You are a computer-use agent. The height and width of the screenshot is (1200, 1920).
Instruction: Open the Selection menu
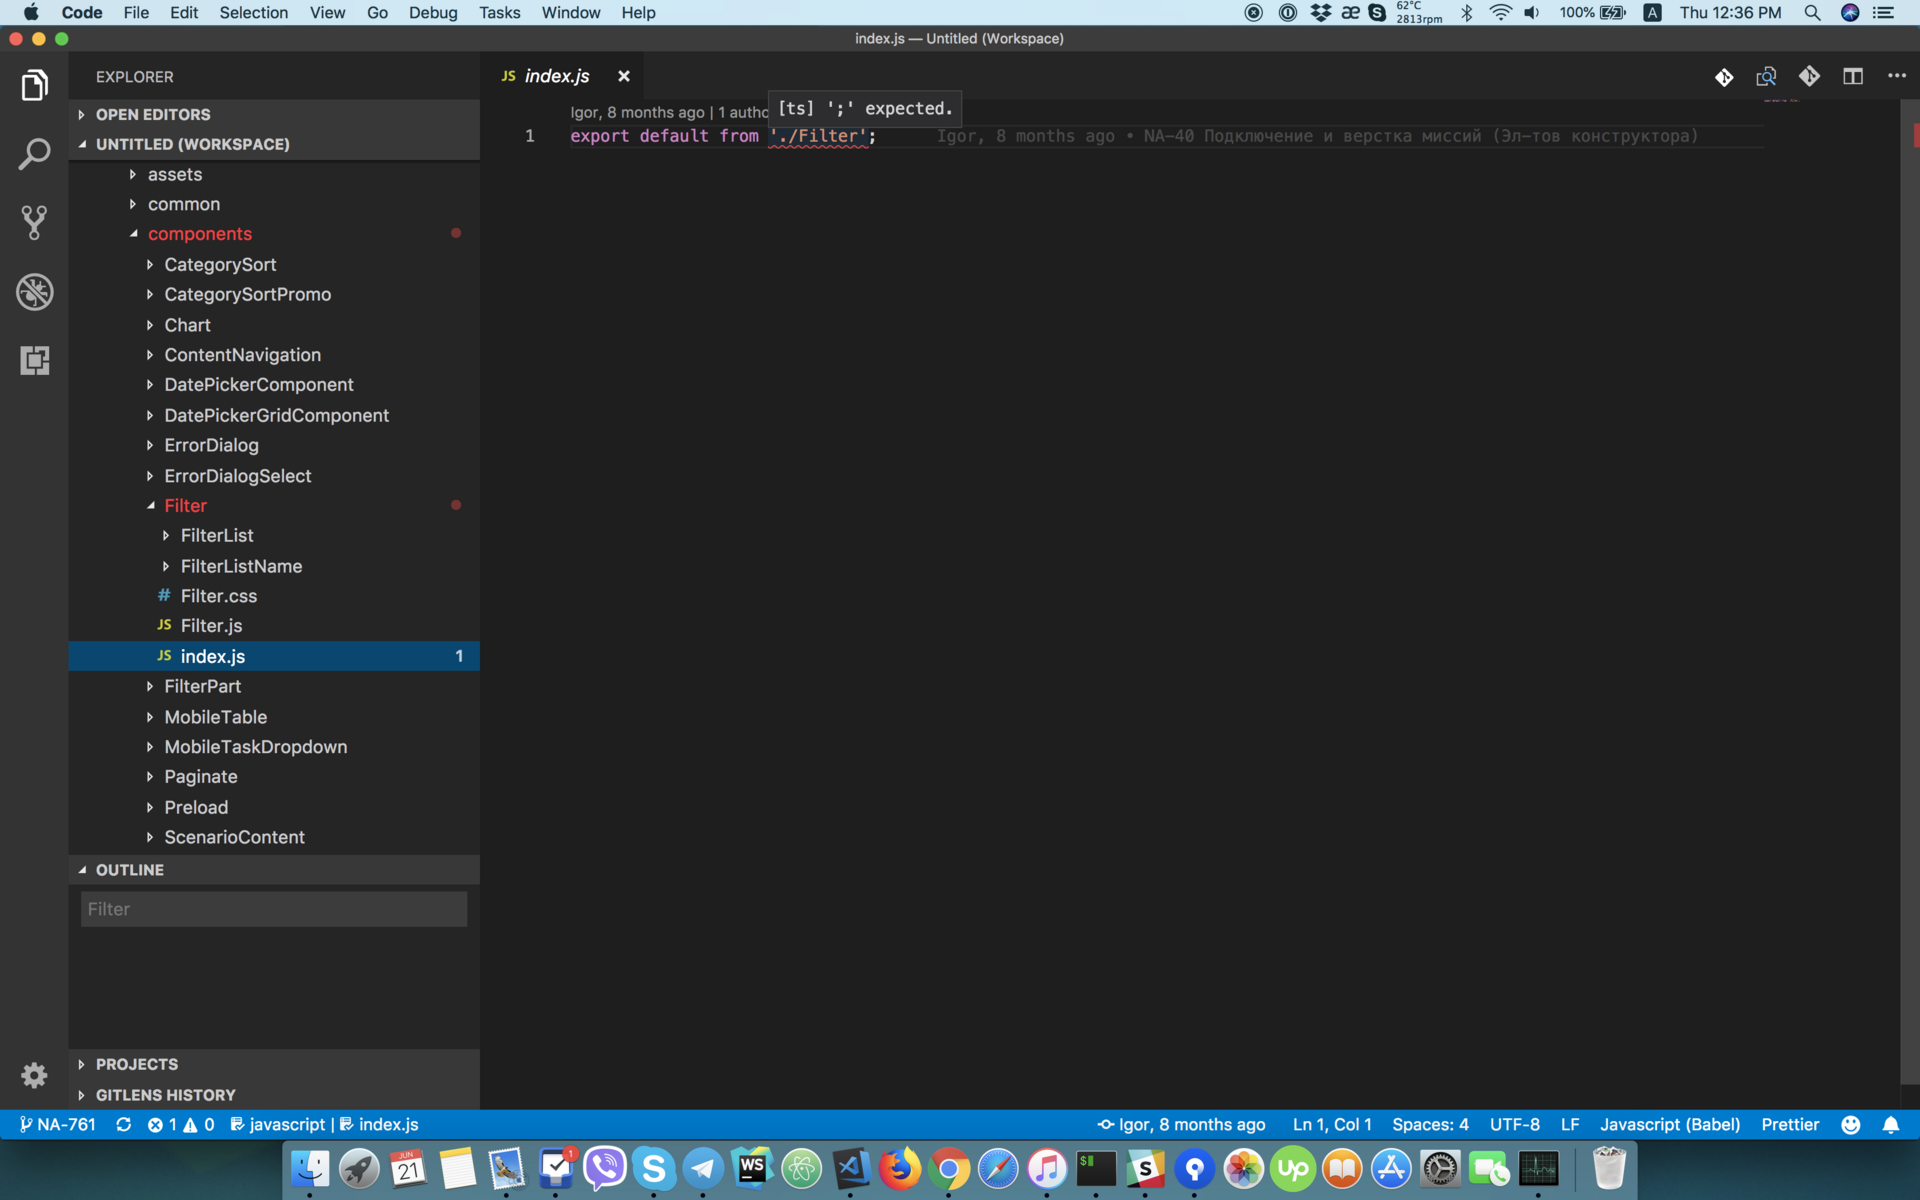(x=253, y=13)
